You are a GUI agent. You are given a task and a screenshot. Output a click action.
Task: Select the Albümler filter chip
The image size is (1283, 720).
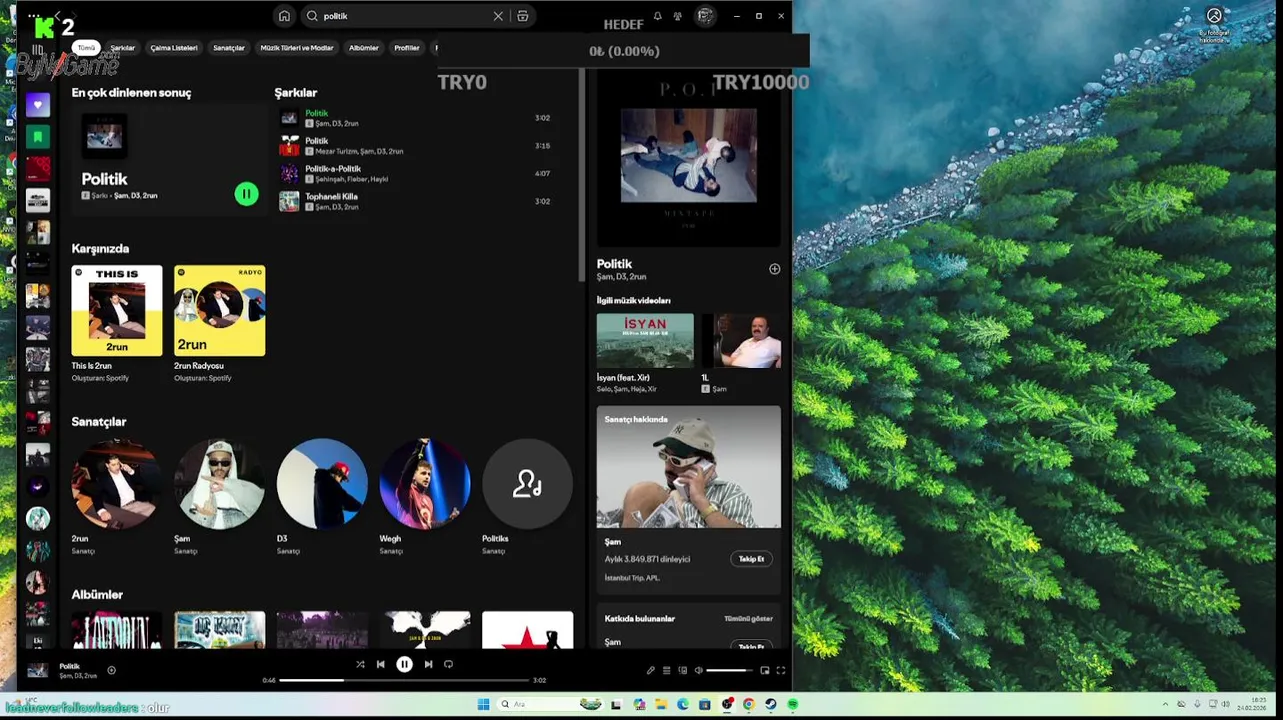pyautogui.click(x=364, y=47)
